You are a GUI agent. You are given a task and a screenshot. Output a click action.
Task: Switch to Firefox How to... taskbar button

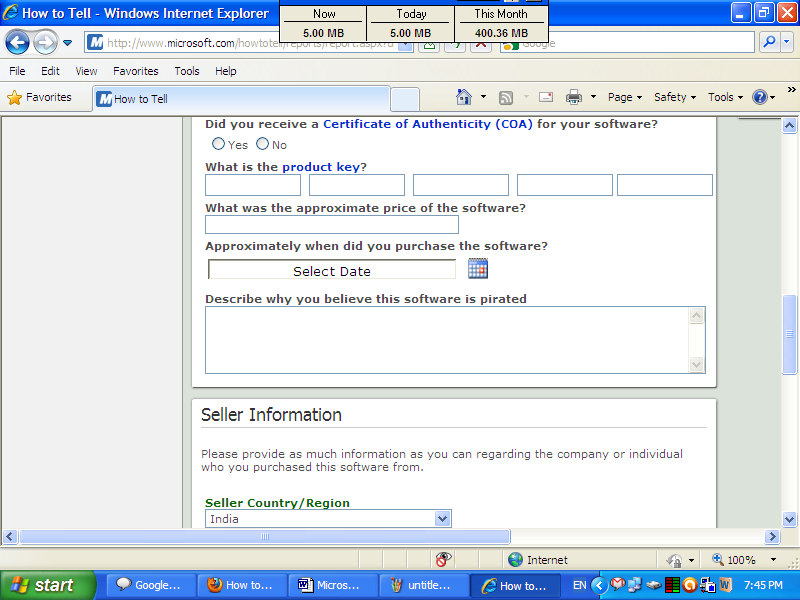click(242, 585)
